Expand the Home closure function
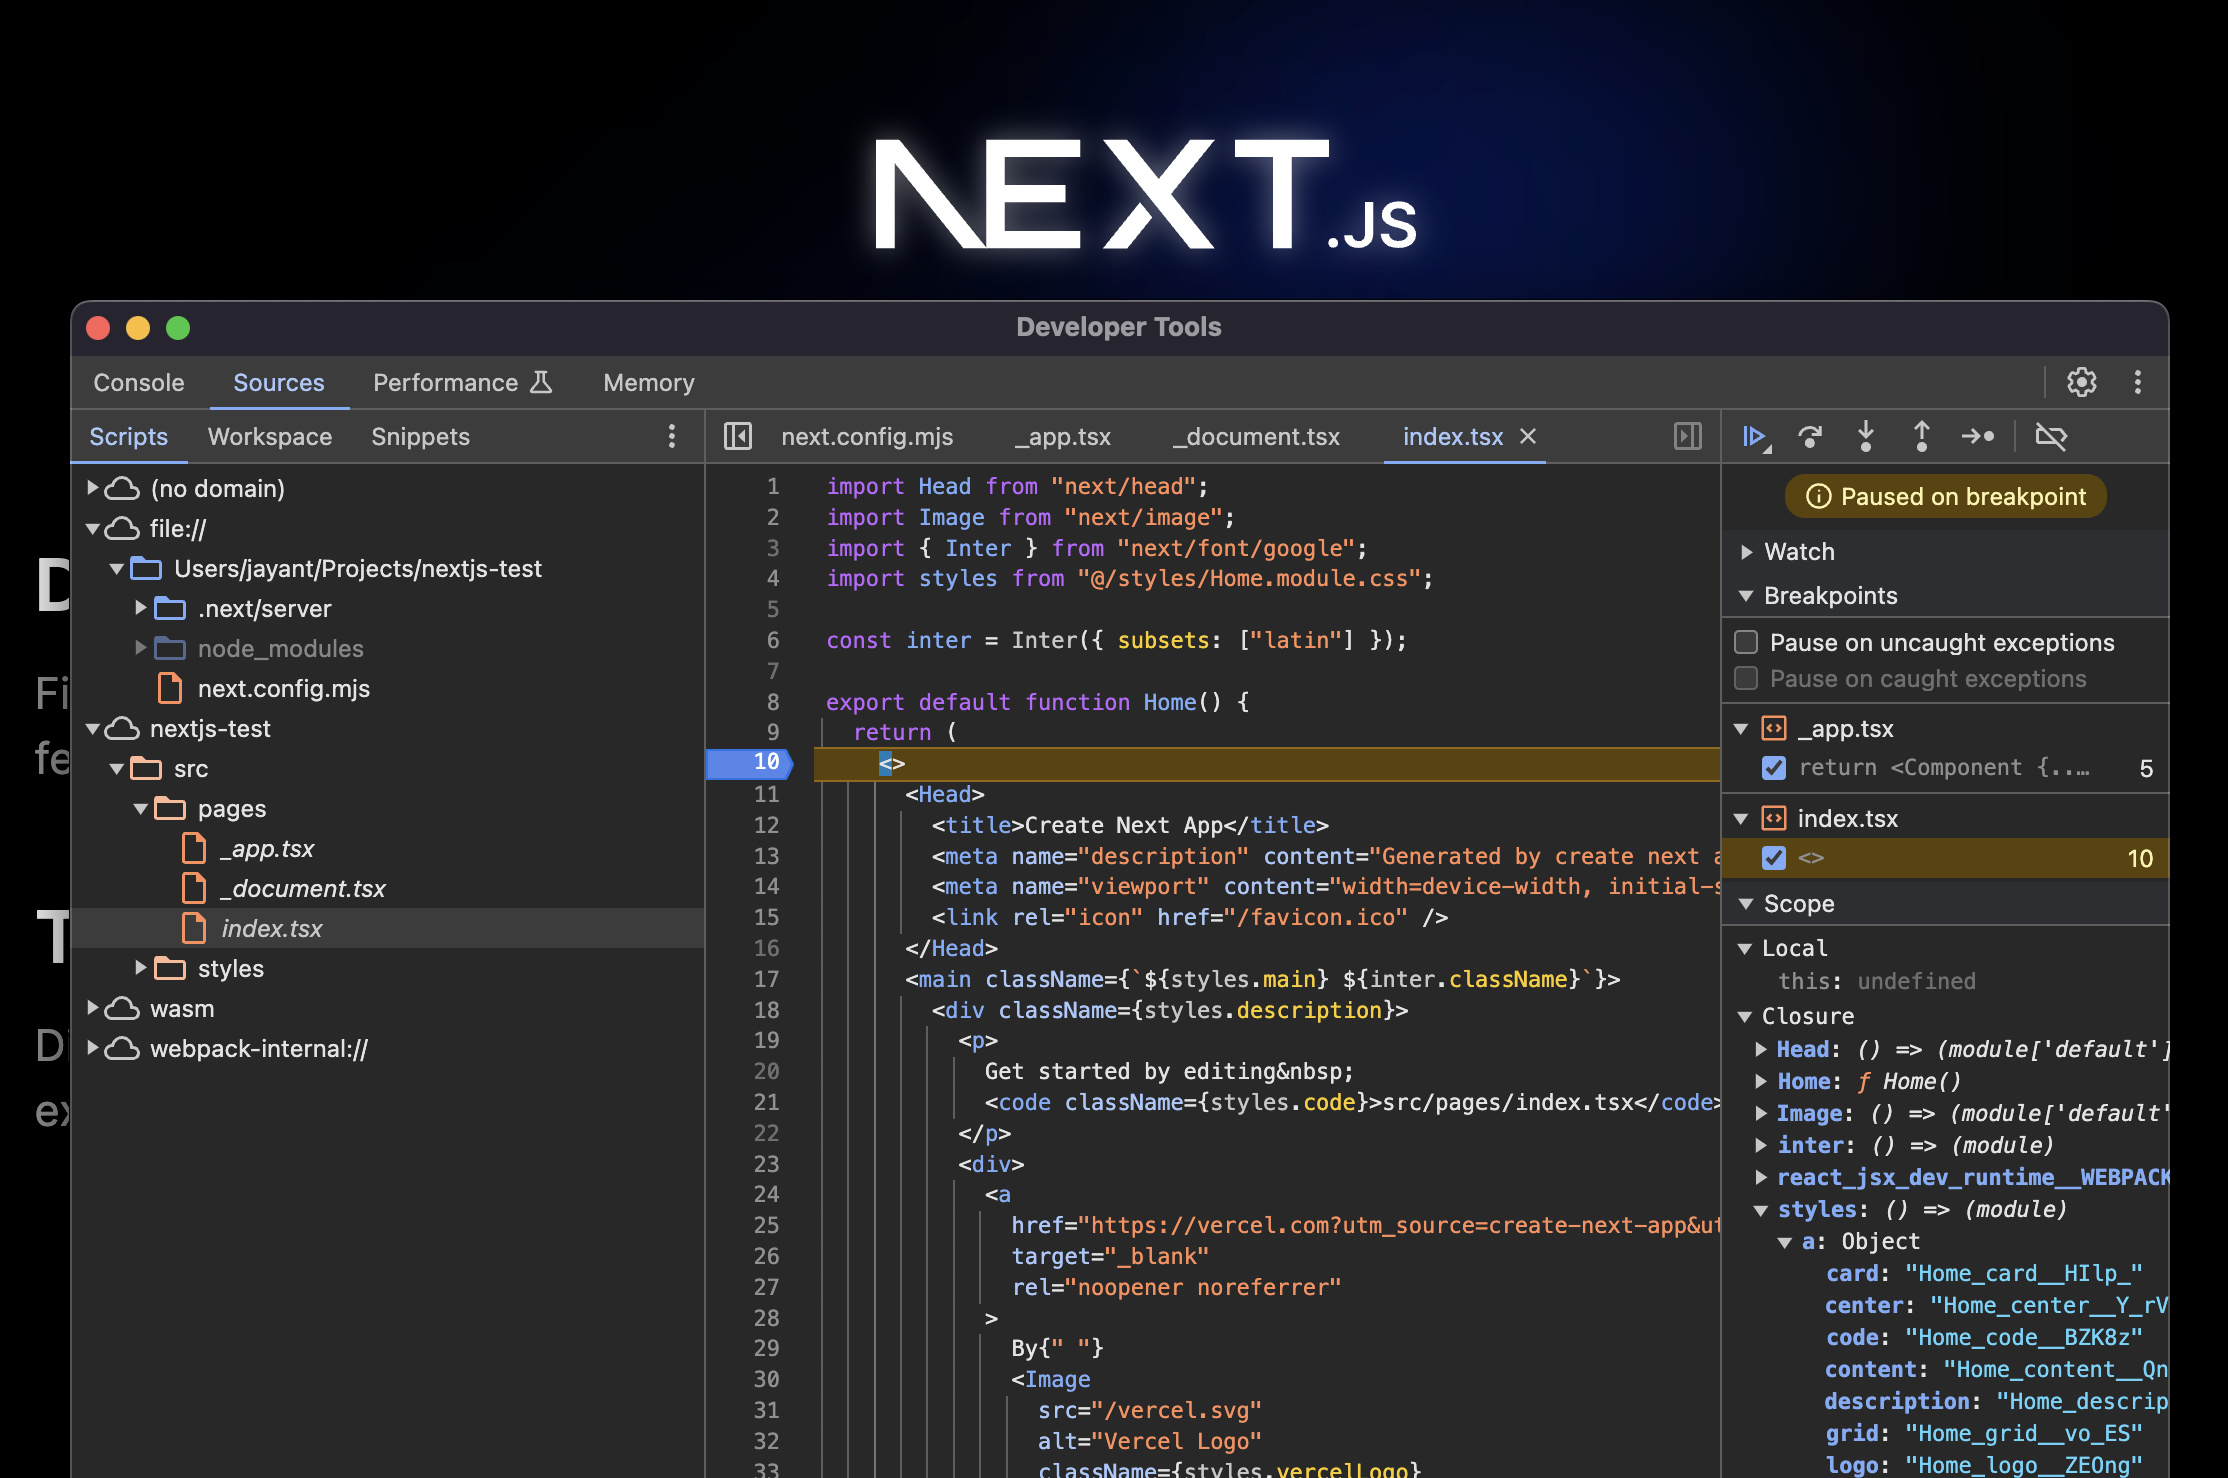2228x1478 pixels. [1761, 1081]
